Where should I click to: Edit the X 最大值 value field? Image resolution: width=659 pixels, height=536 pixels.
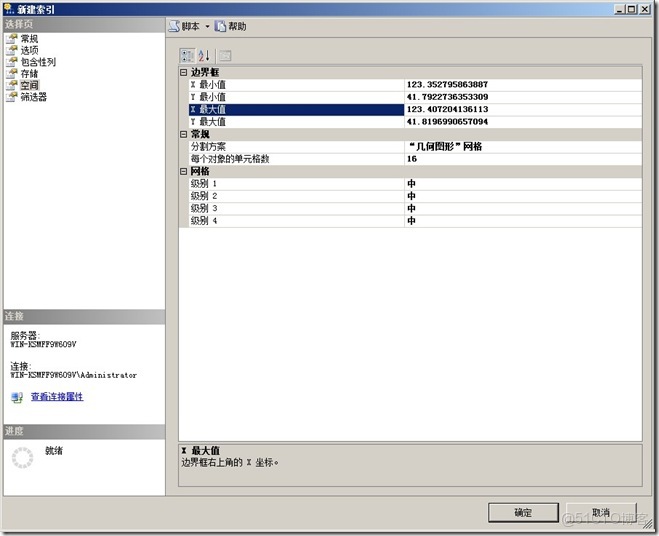[523, 109]
